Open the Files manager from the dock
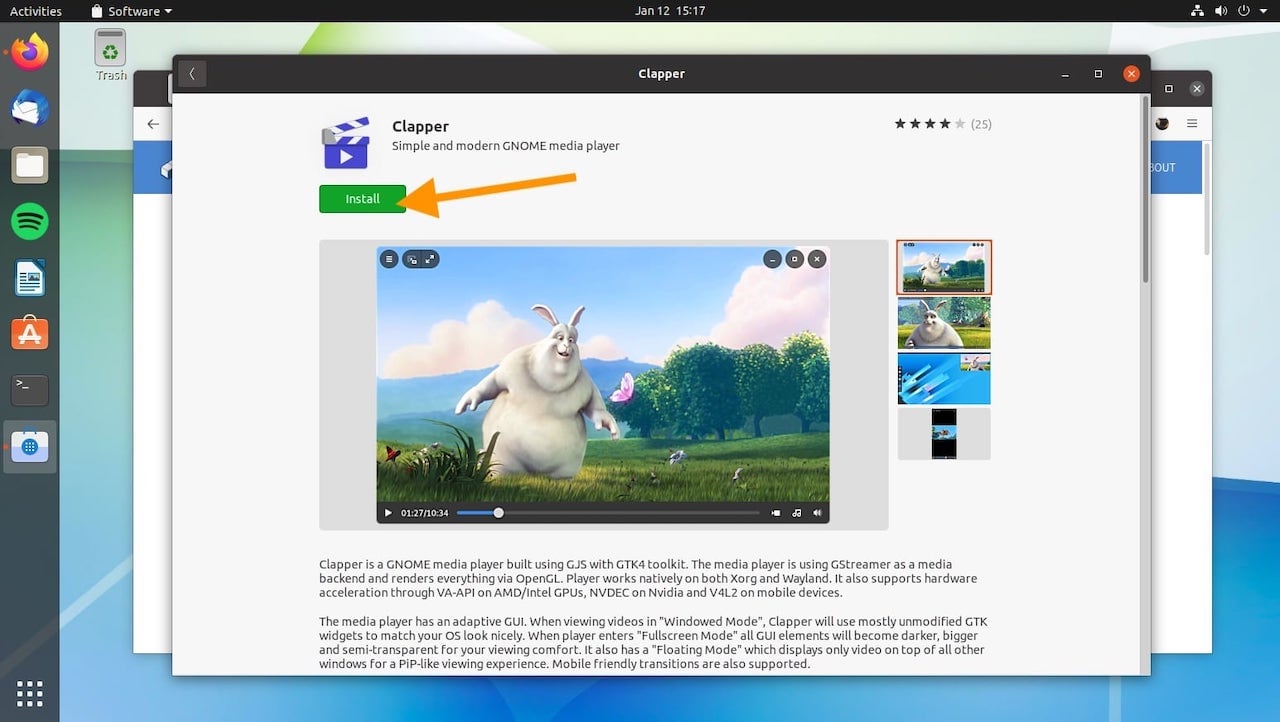The image size is (1280, 722). 30,165
